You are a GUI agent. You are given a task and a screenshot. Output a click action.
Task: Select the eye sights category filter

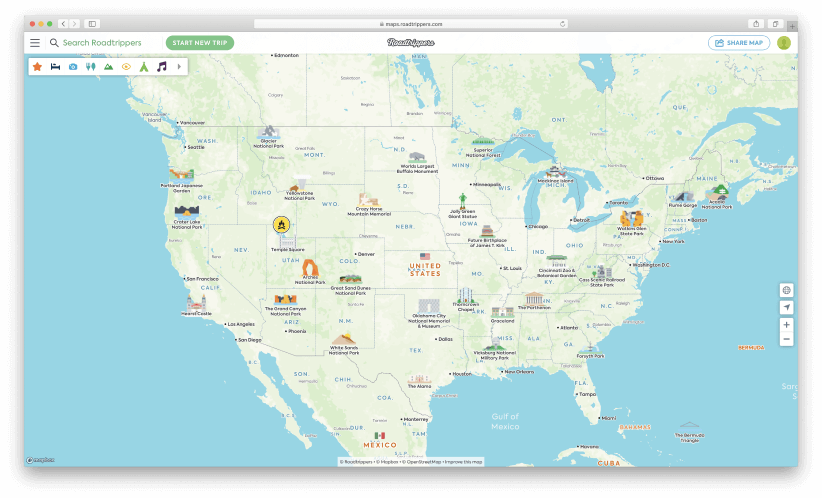click(x=126, y=67)
